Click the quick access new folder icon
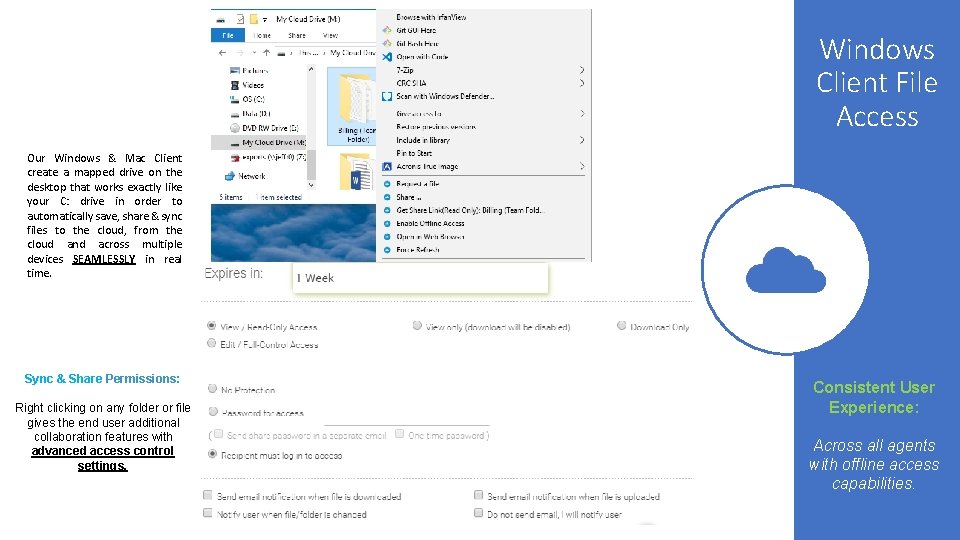 click(x=253, y=19)
